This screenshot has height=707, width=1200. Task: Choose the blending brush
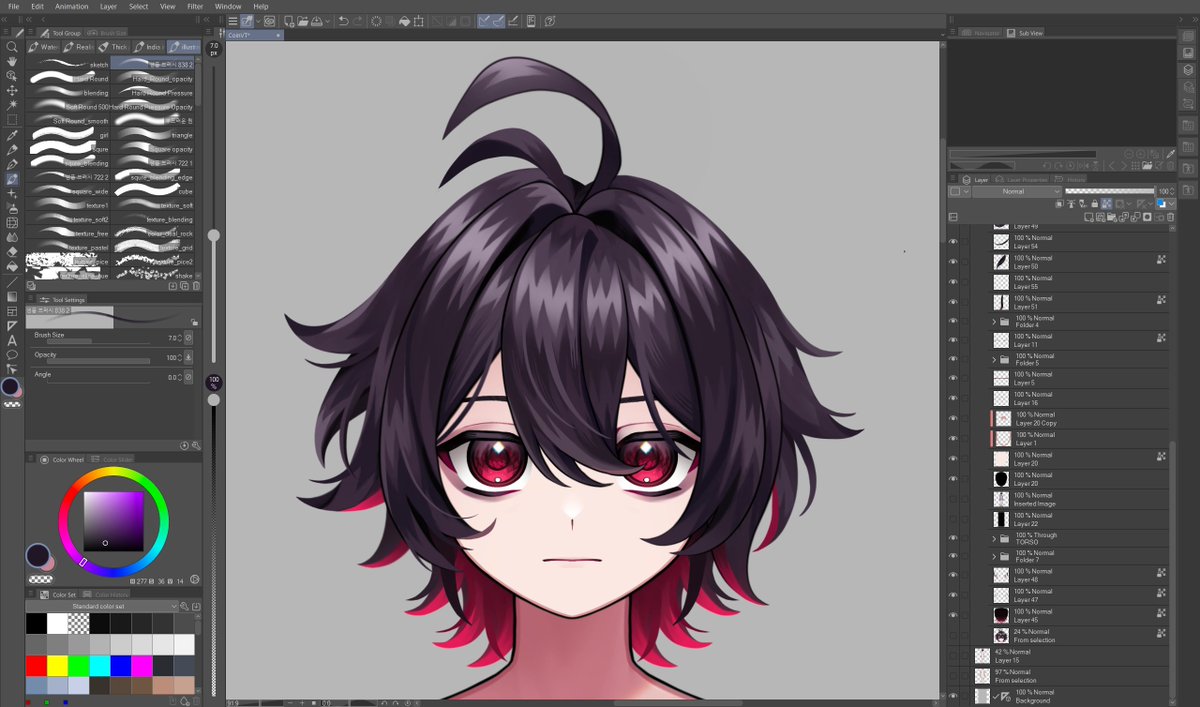(69, 93)
